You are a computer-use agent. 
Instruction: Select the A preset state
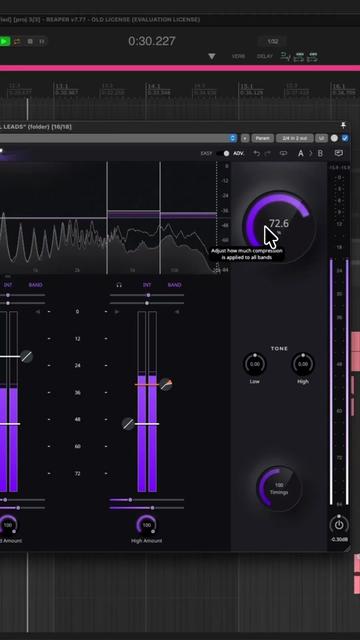[x=301, y=153]
